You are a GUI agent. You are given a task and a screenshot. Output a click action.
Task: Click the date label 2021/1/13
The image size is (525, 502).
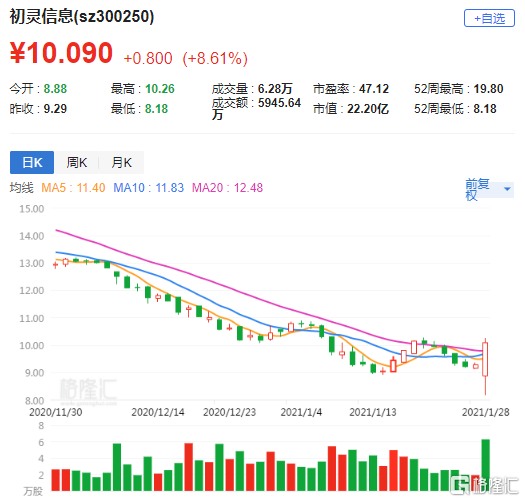tap(373, 412)
